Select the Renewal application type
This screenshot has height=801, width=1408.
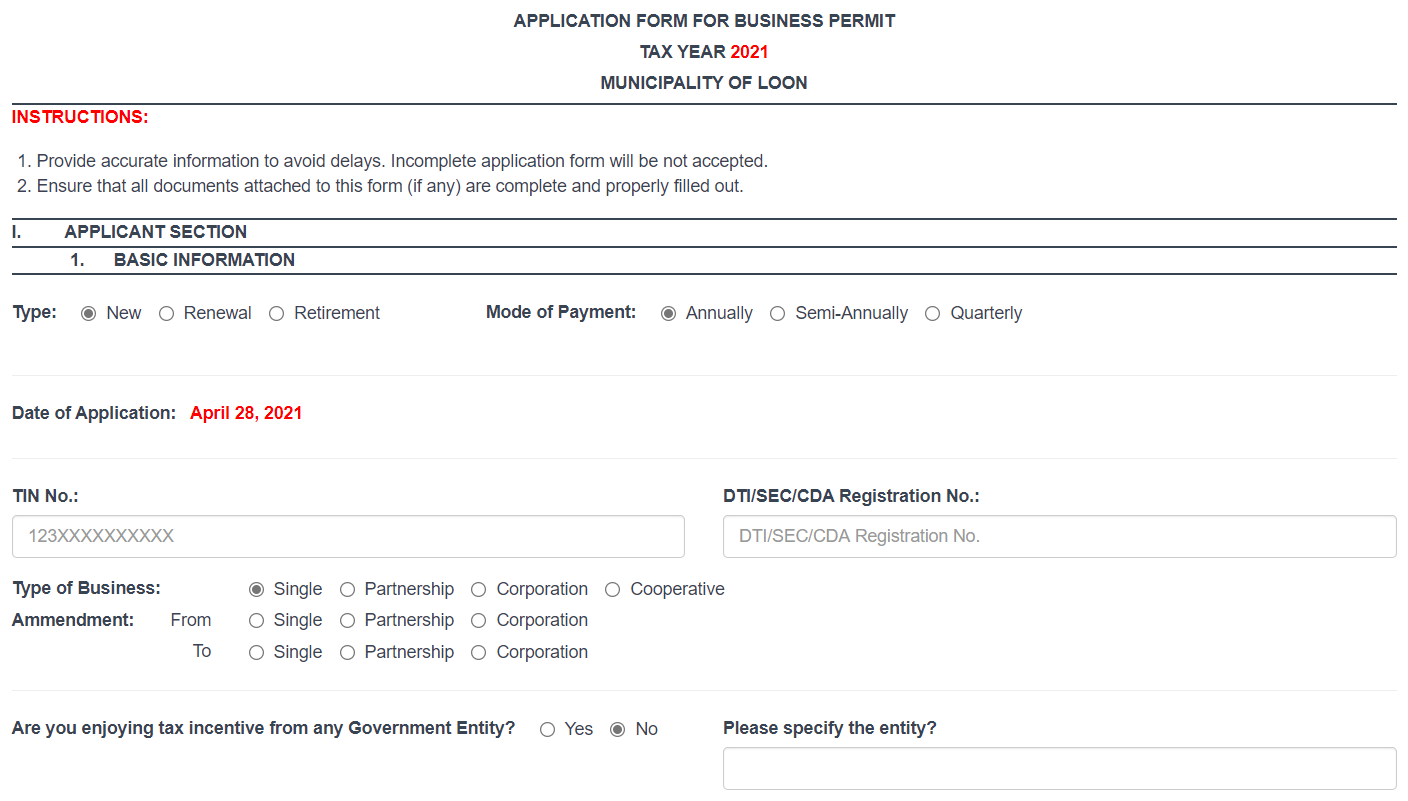(x=167, y=314)
